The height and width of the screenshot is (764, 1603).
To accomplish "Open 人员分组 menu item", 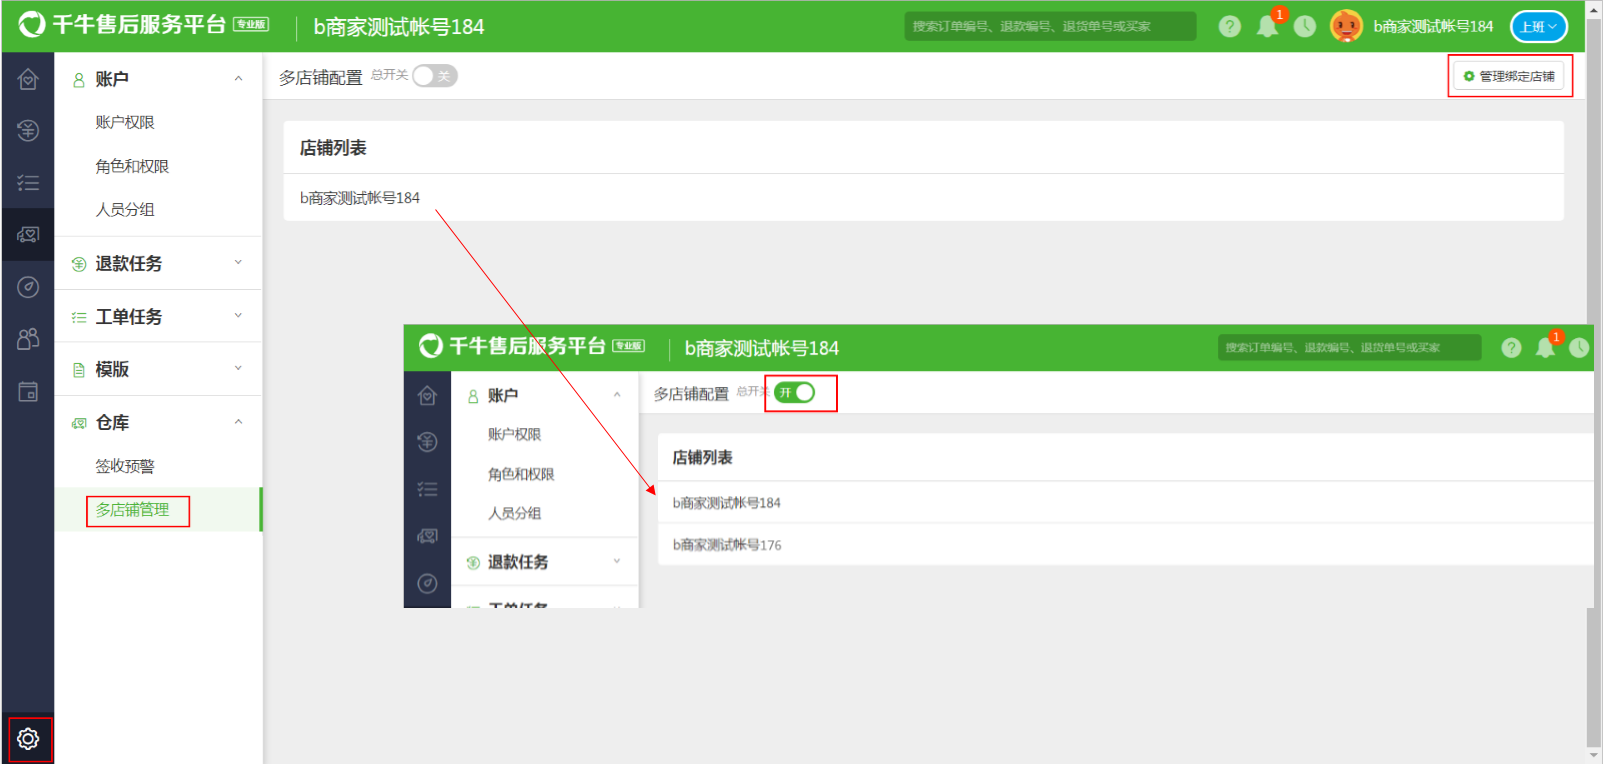I will coord(125,209).
